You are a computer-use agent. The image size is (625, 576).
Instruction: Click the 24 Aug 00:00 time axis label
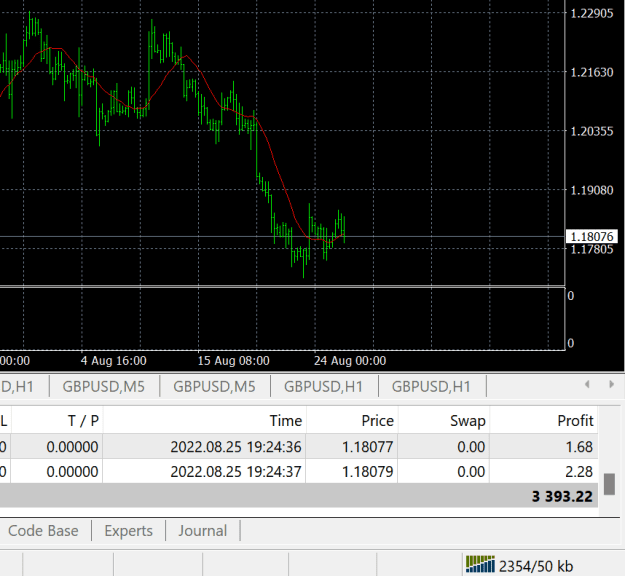350,361
